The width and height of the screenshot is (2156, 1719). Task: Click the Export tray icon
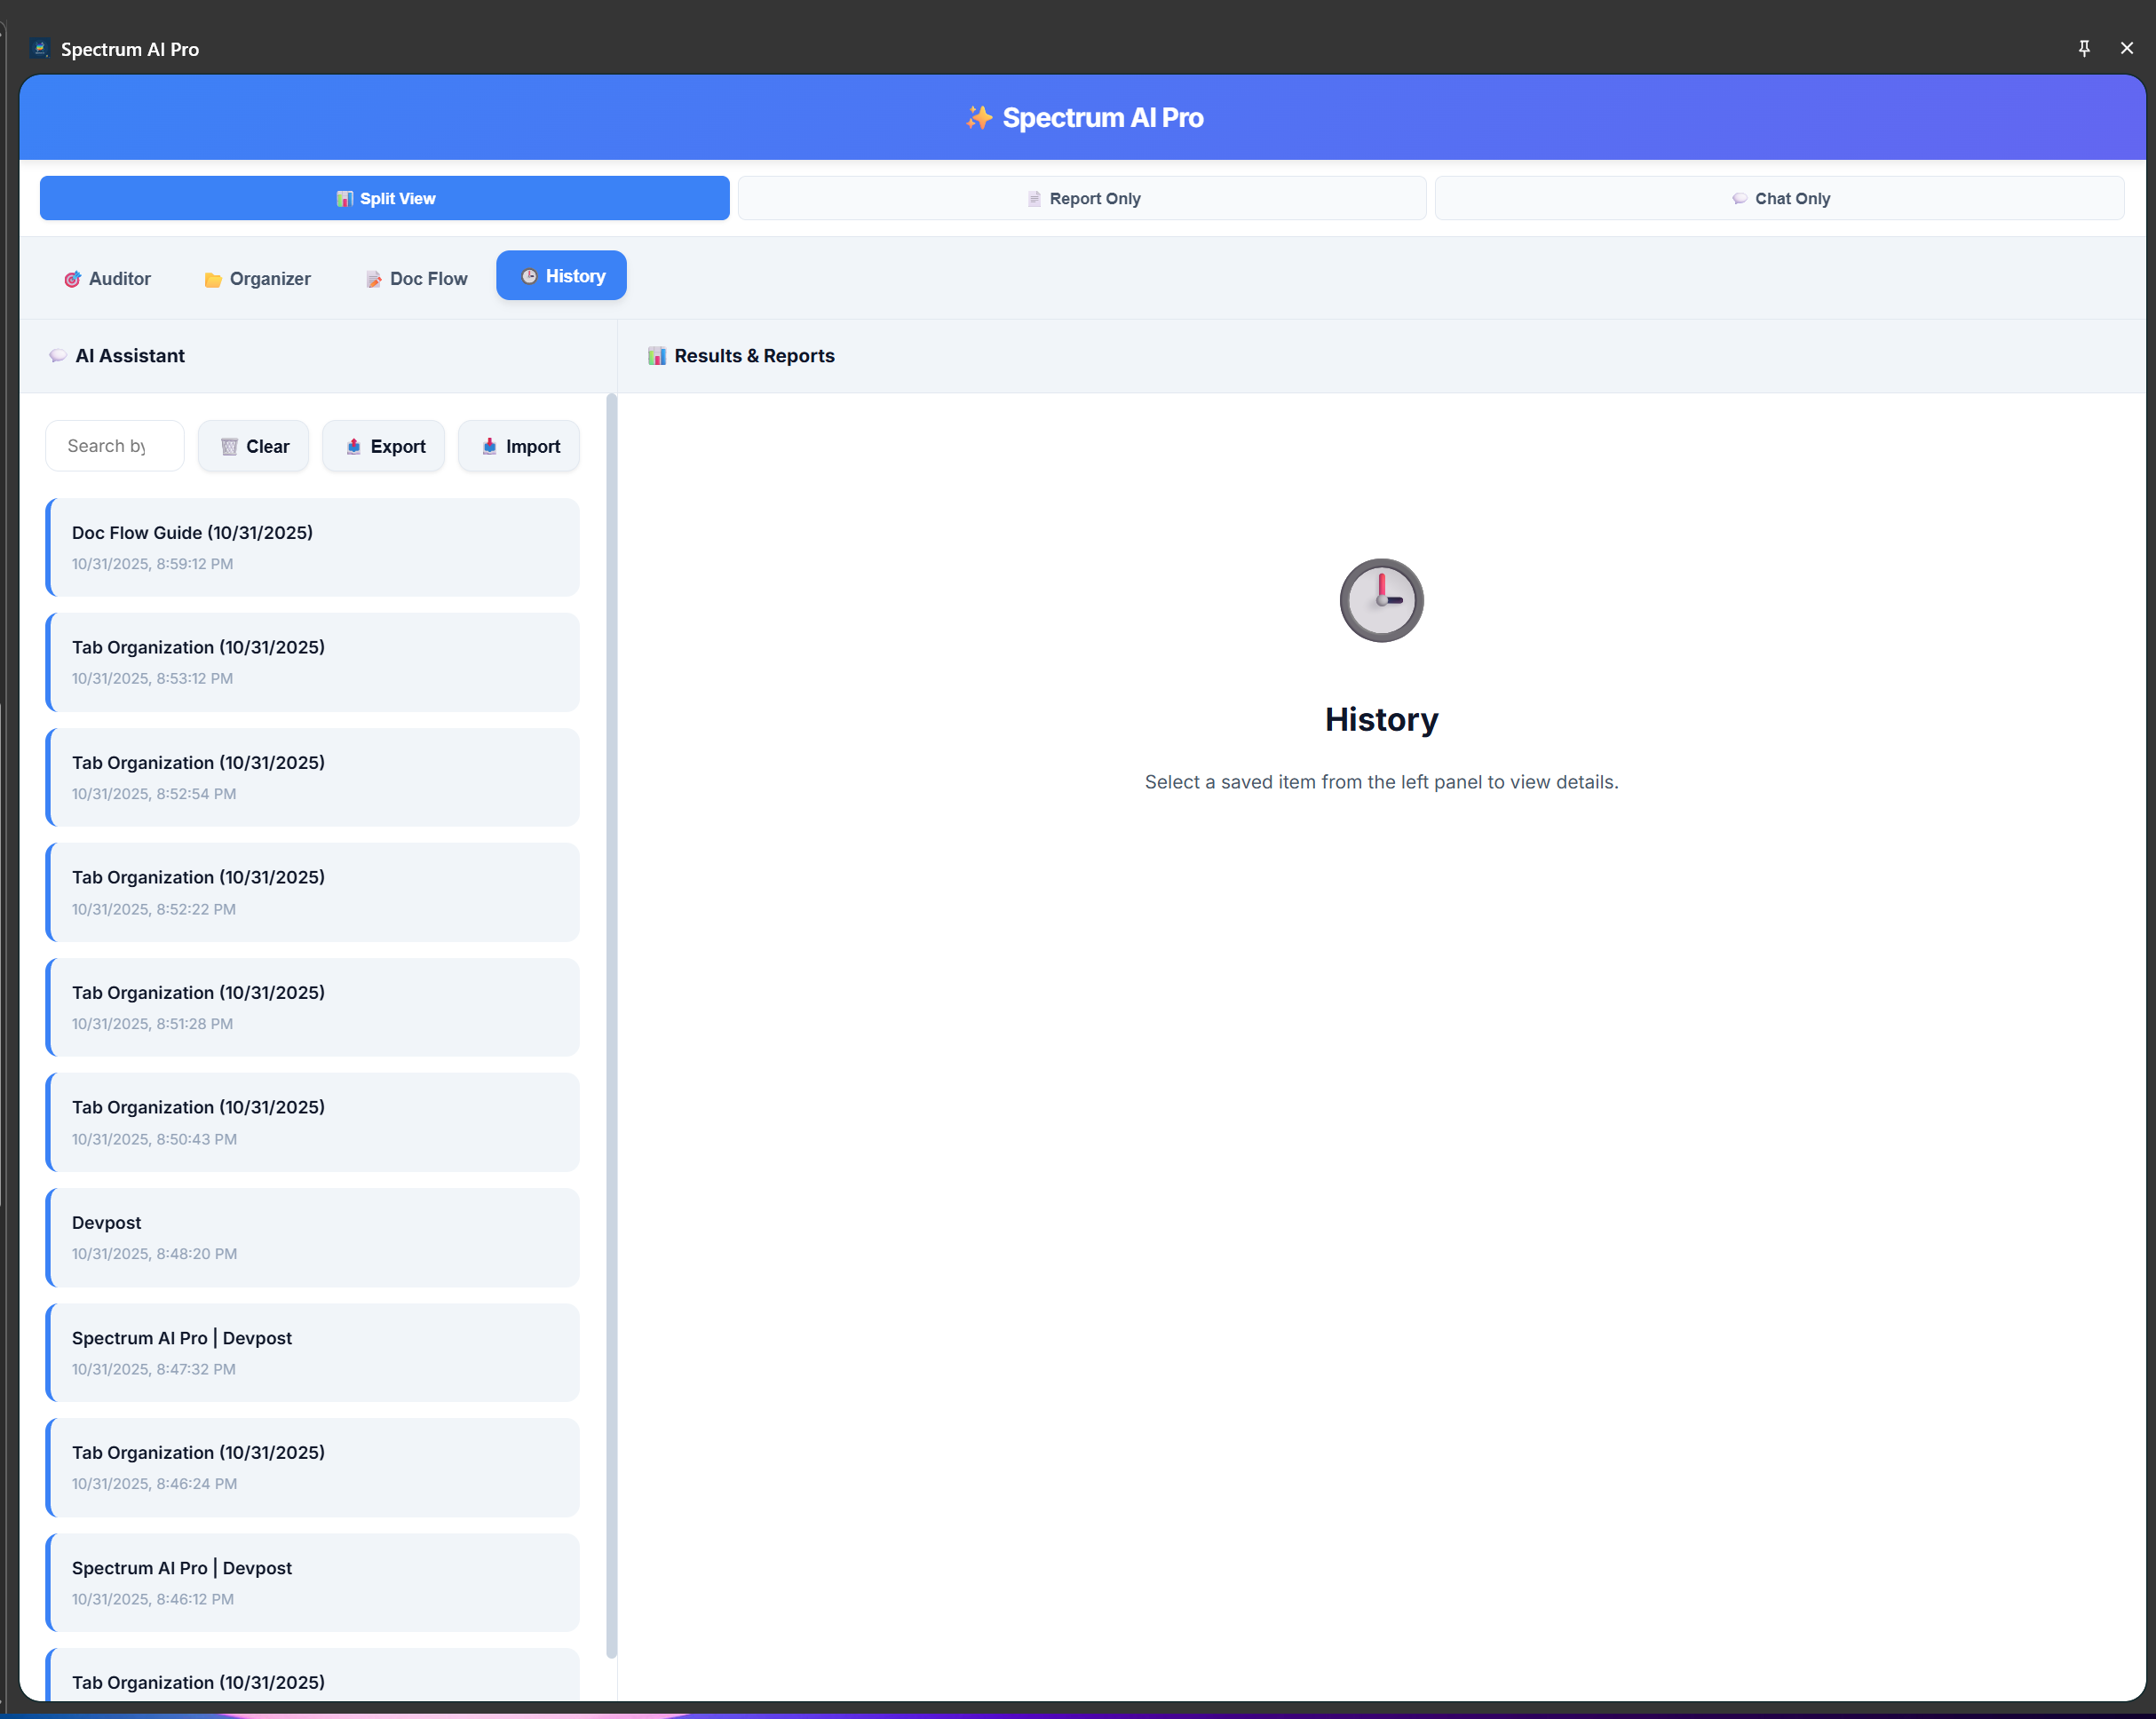point(353,446)
